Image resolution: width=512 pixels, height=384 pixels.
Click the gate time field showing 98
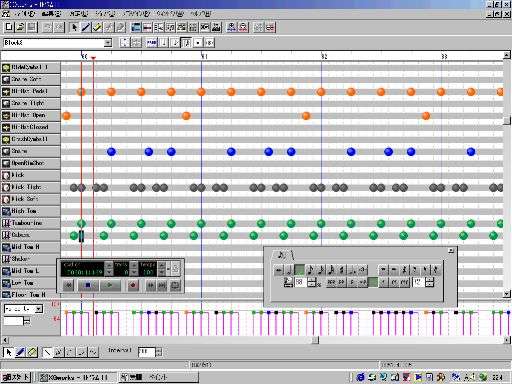tap(300, 283)
